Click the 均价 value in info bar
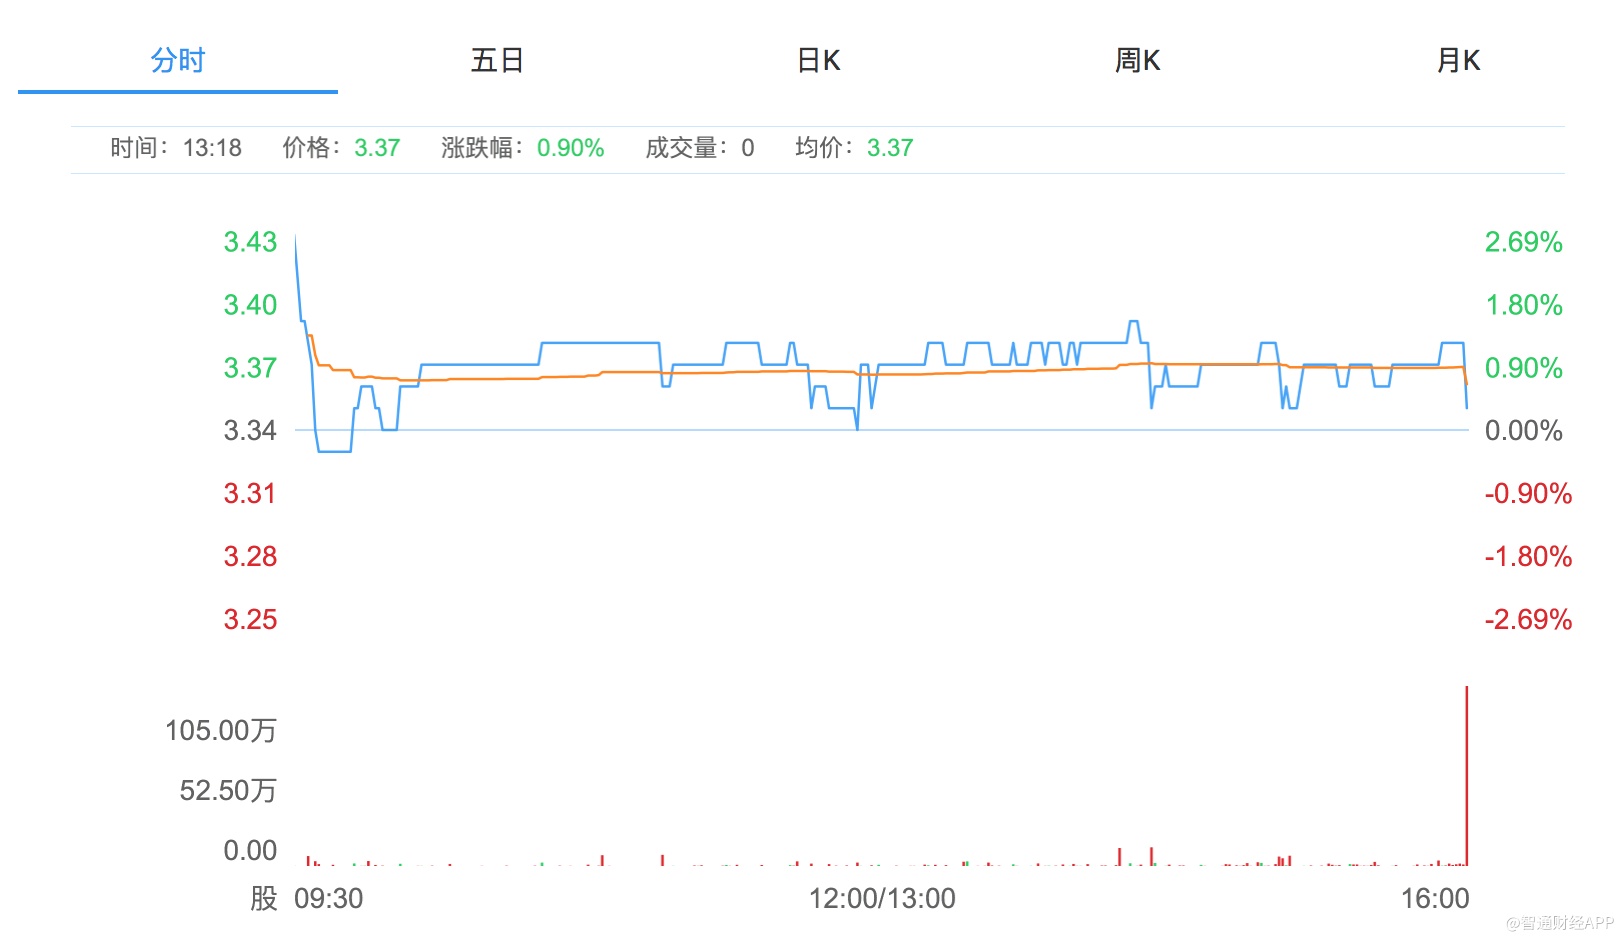 [889, 148]
